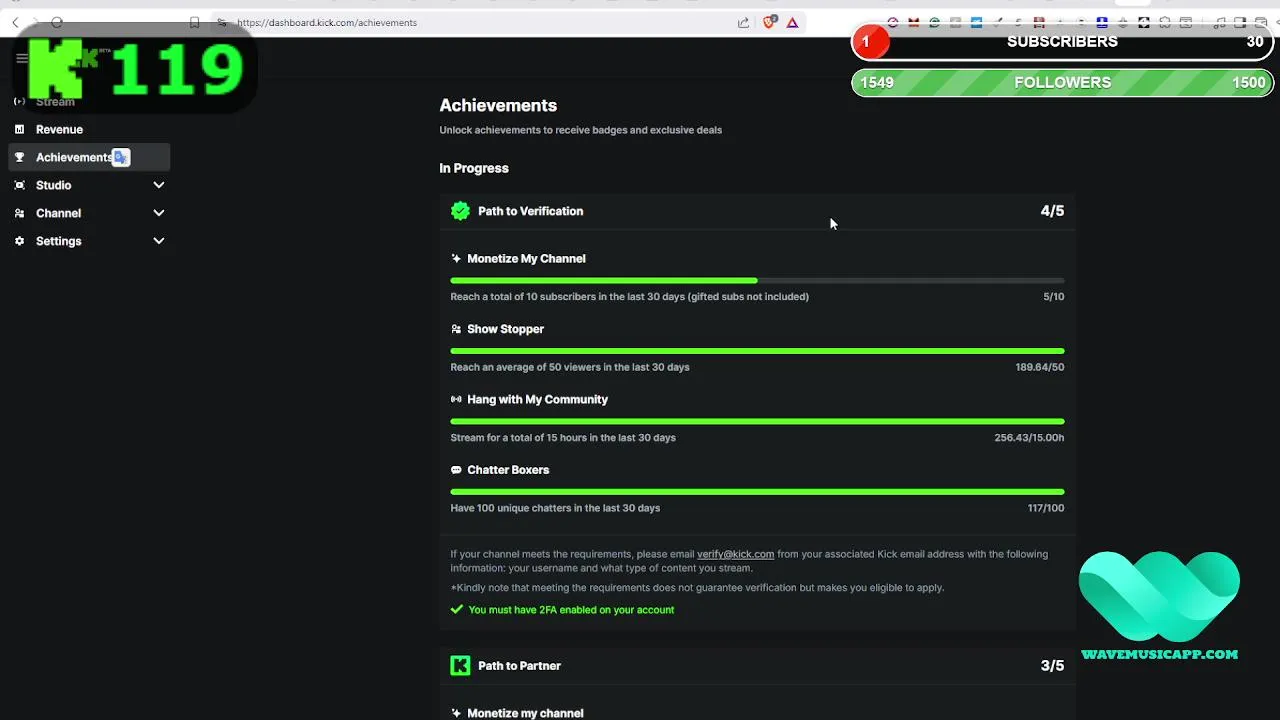Select the Channel item in the sidebar
1280x720 pixels.
[x=58, y=213]
